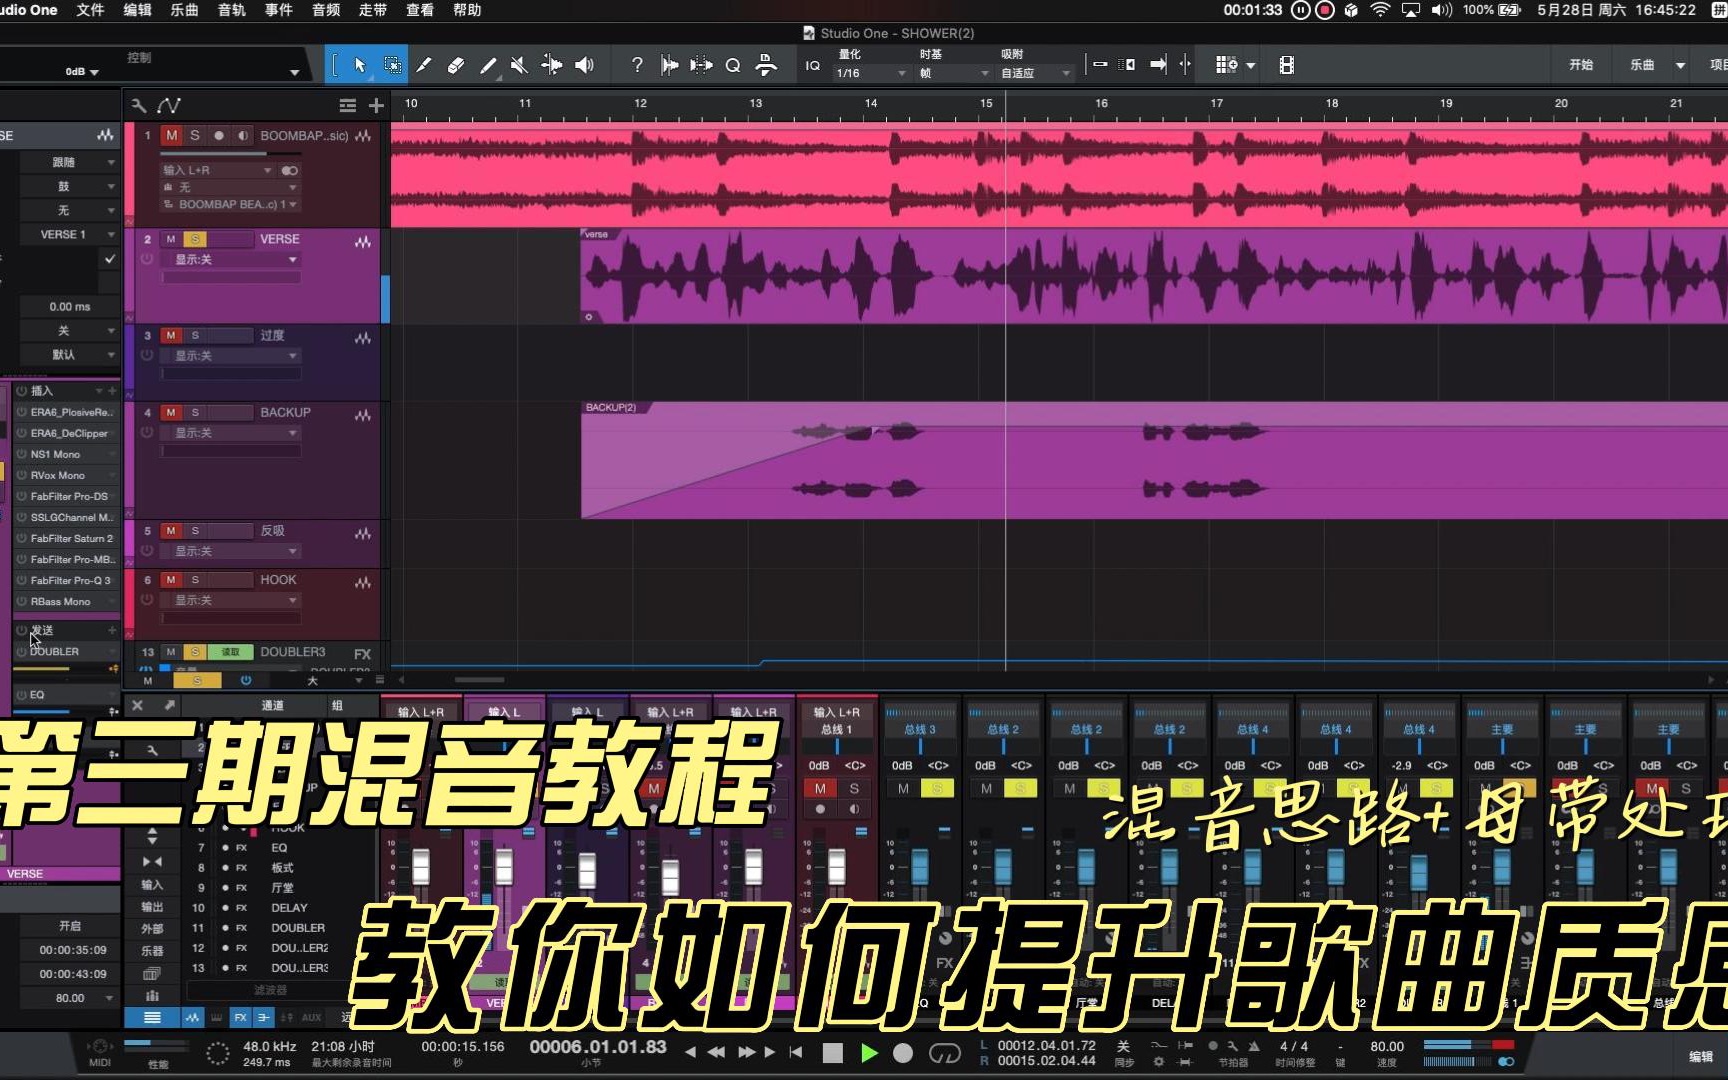Image resolution: width=1728 pixels, height=1080 pixels.
Task: Expand VERSE track 显示:关 dropdown
Action: pos(231,260)
